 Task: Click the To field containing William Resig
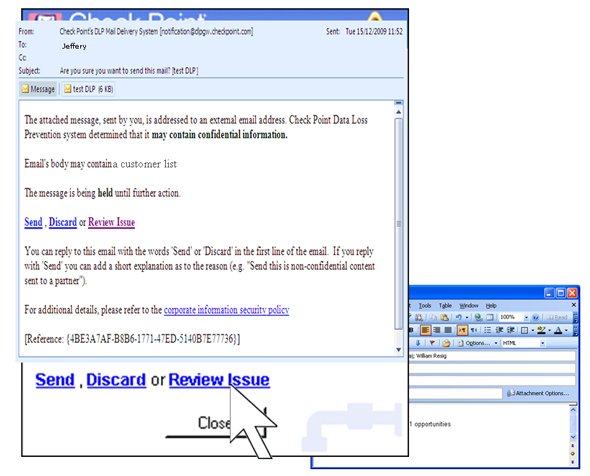click(x=492, y=356)
